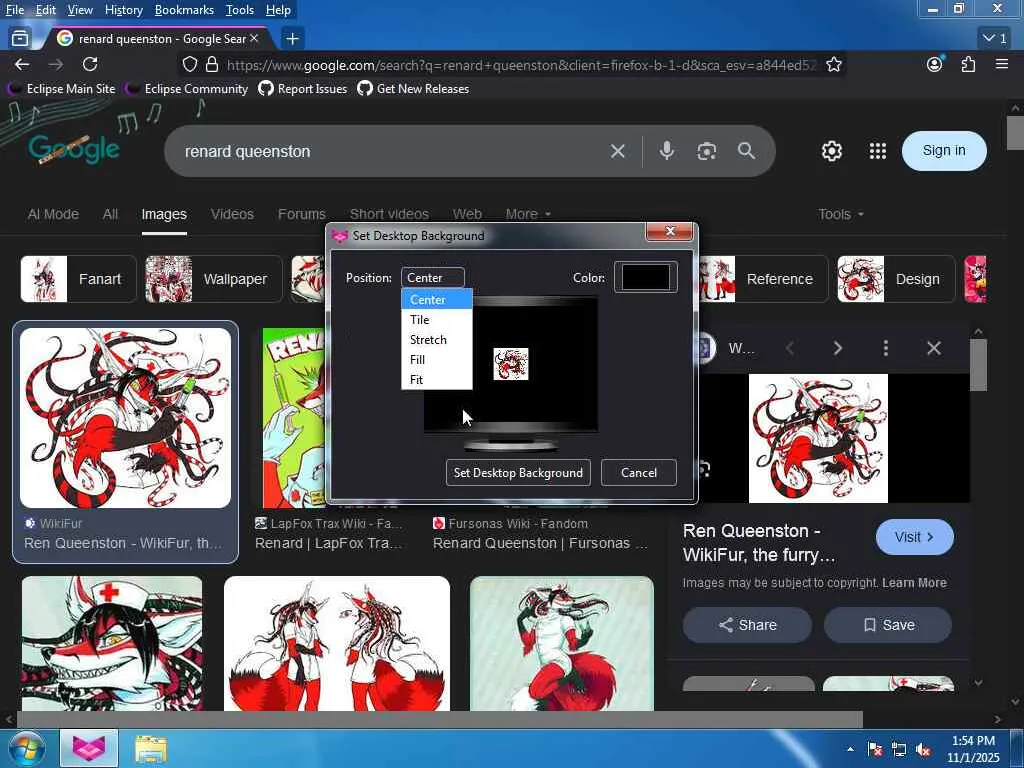Open the File menu
Viewport: 1024px width, 768px height.
[14, 10]
